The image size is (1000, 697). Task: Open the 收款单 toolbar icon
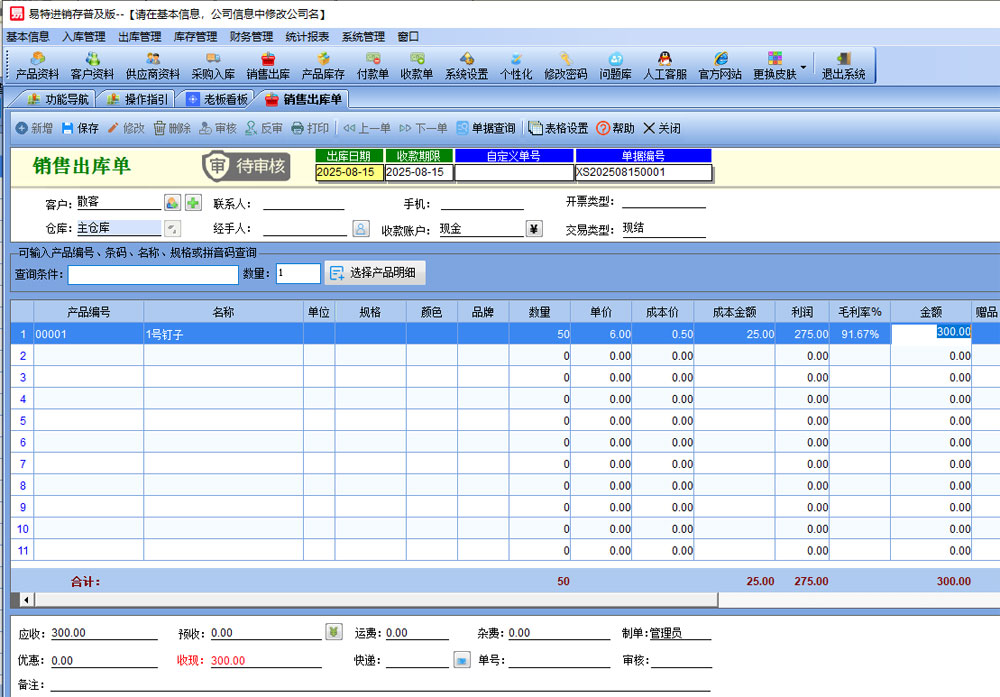[x=417, y=66]
